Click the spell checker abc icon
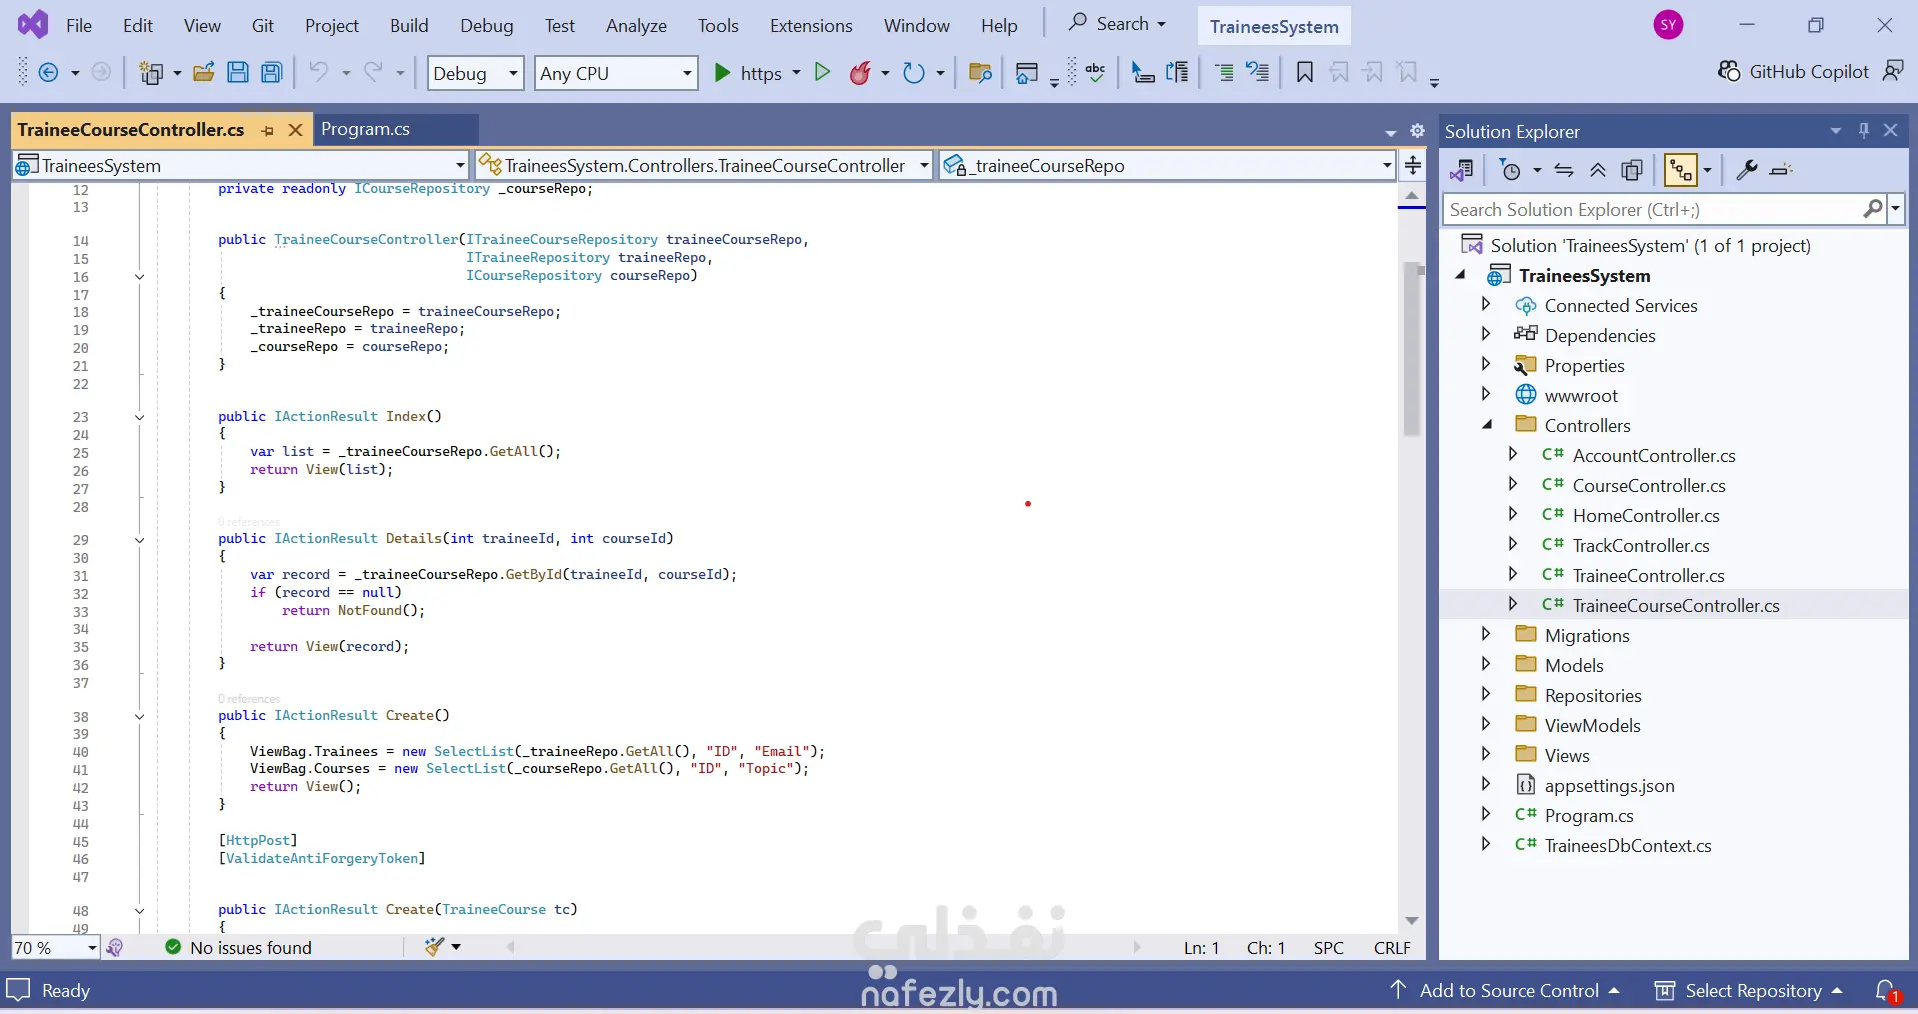This screenshot has height=1014, width=1918. 1096,72
